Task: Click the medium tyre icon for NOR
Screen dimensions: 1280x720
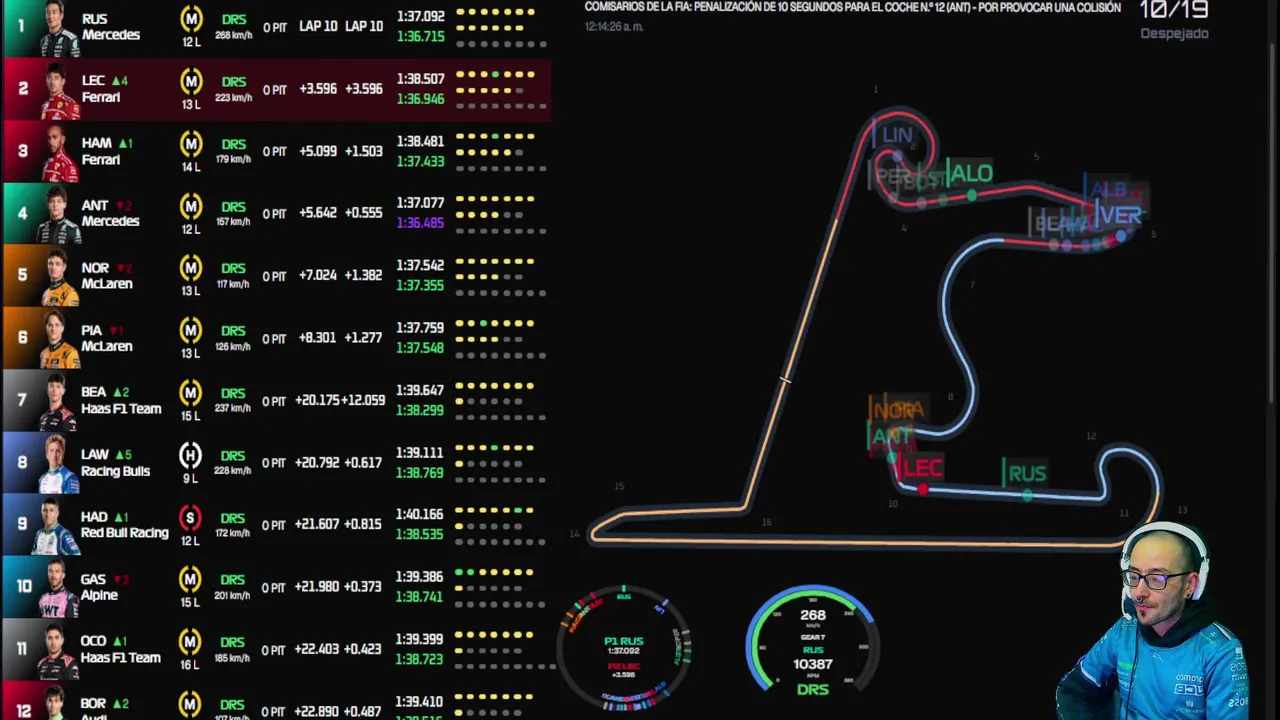Action: tap(191, 268)
